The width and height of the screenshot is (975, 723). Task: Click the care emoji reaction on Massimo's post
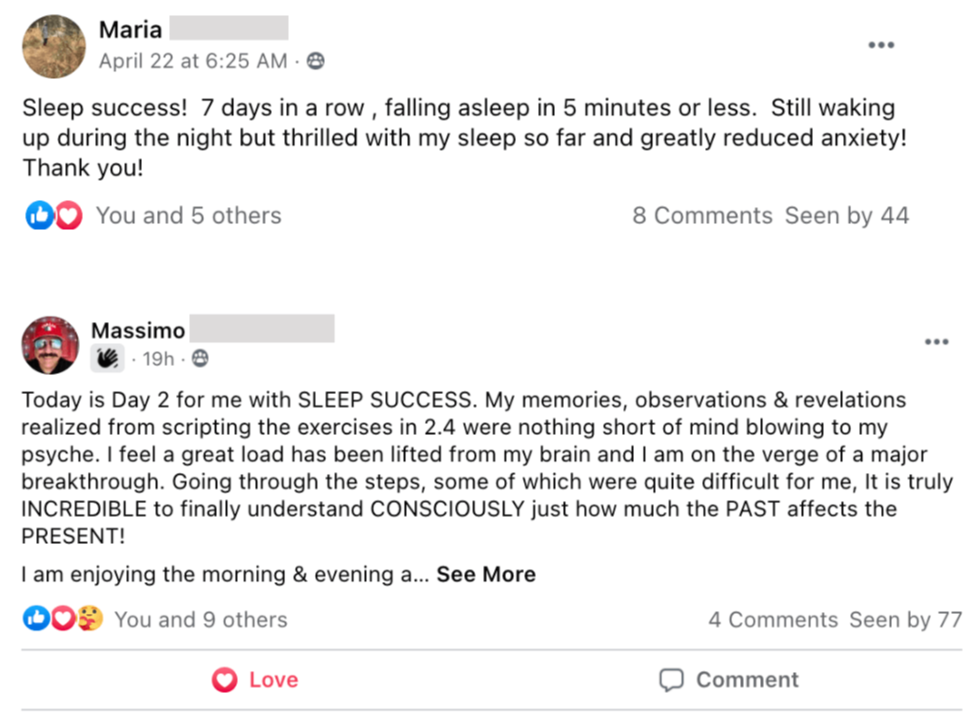[90, 619]
